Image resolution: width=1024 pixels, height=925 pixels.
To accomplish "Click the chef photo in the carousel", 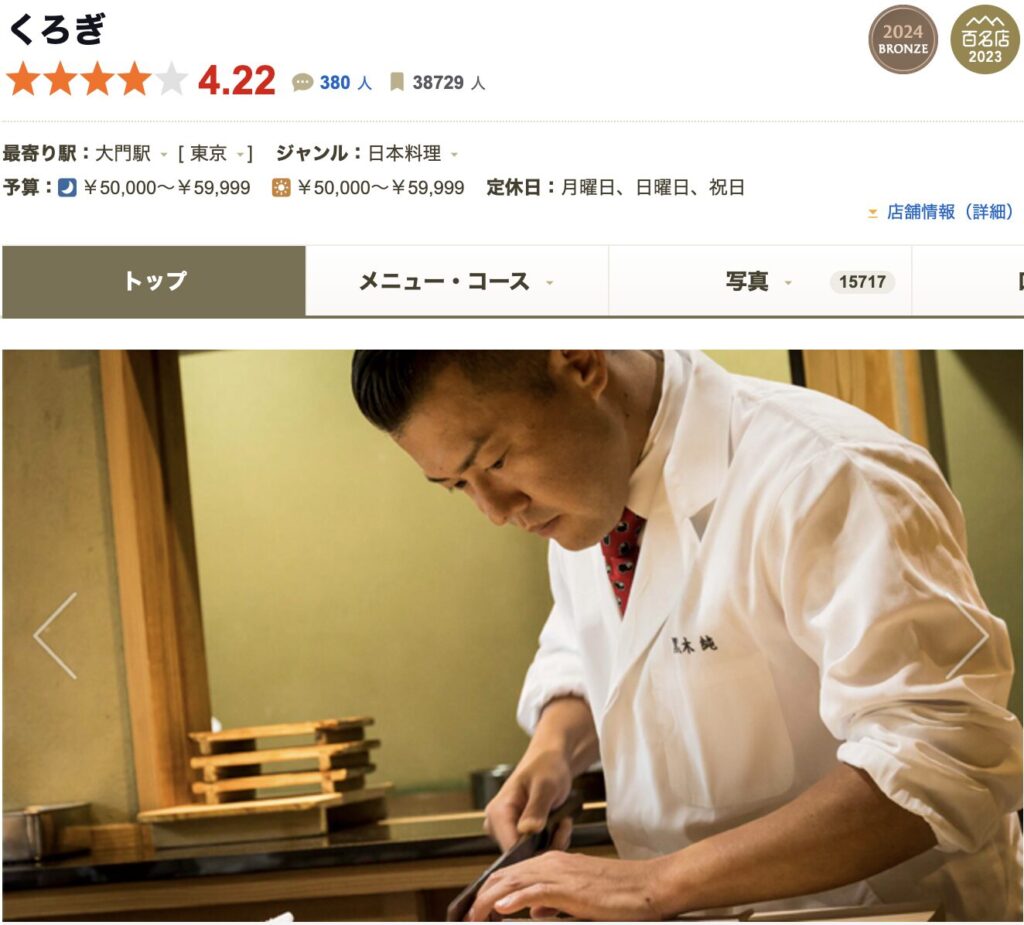I will (x=512, y=636).
